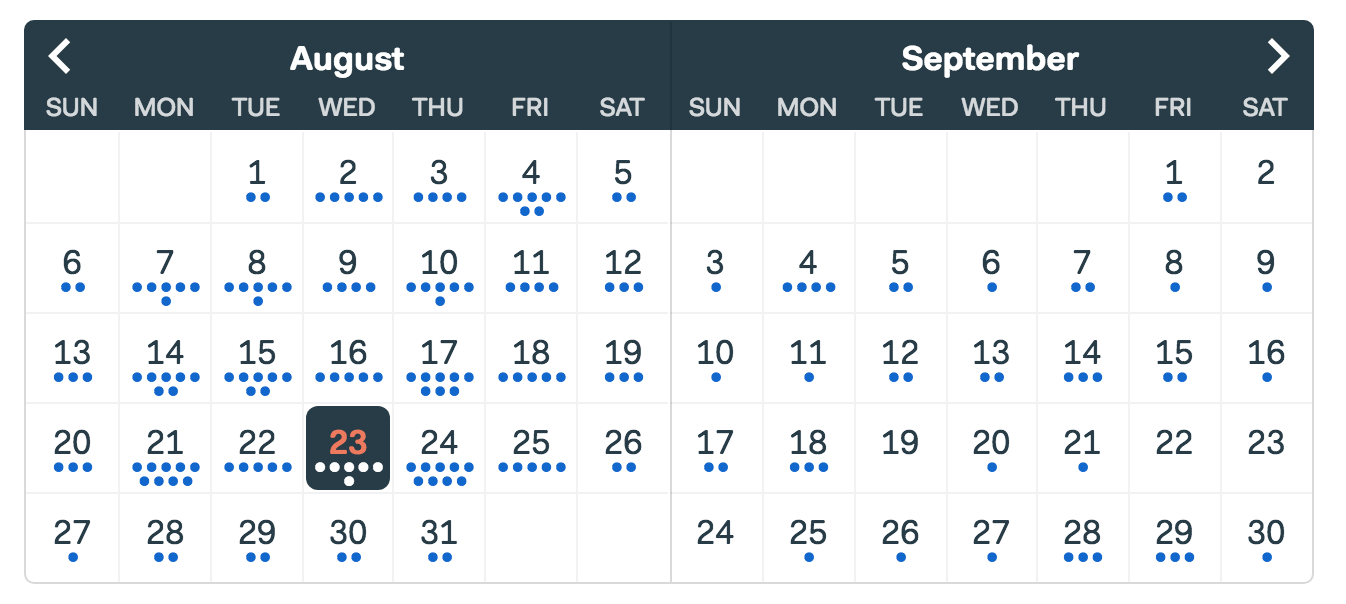This screenshot has width=1346, height=604.
Task: Select August 17 in the calendar
Action: point(439,358)
